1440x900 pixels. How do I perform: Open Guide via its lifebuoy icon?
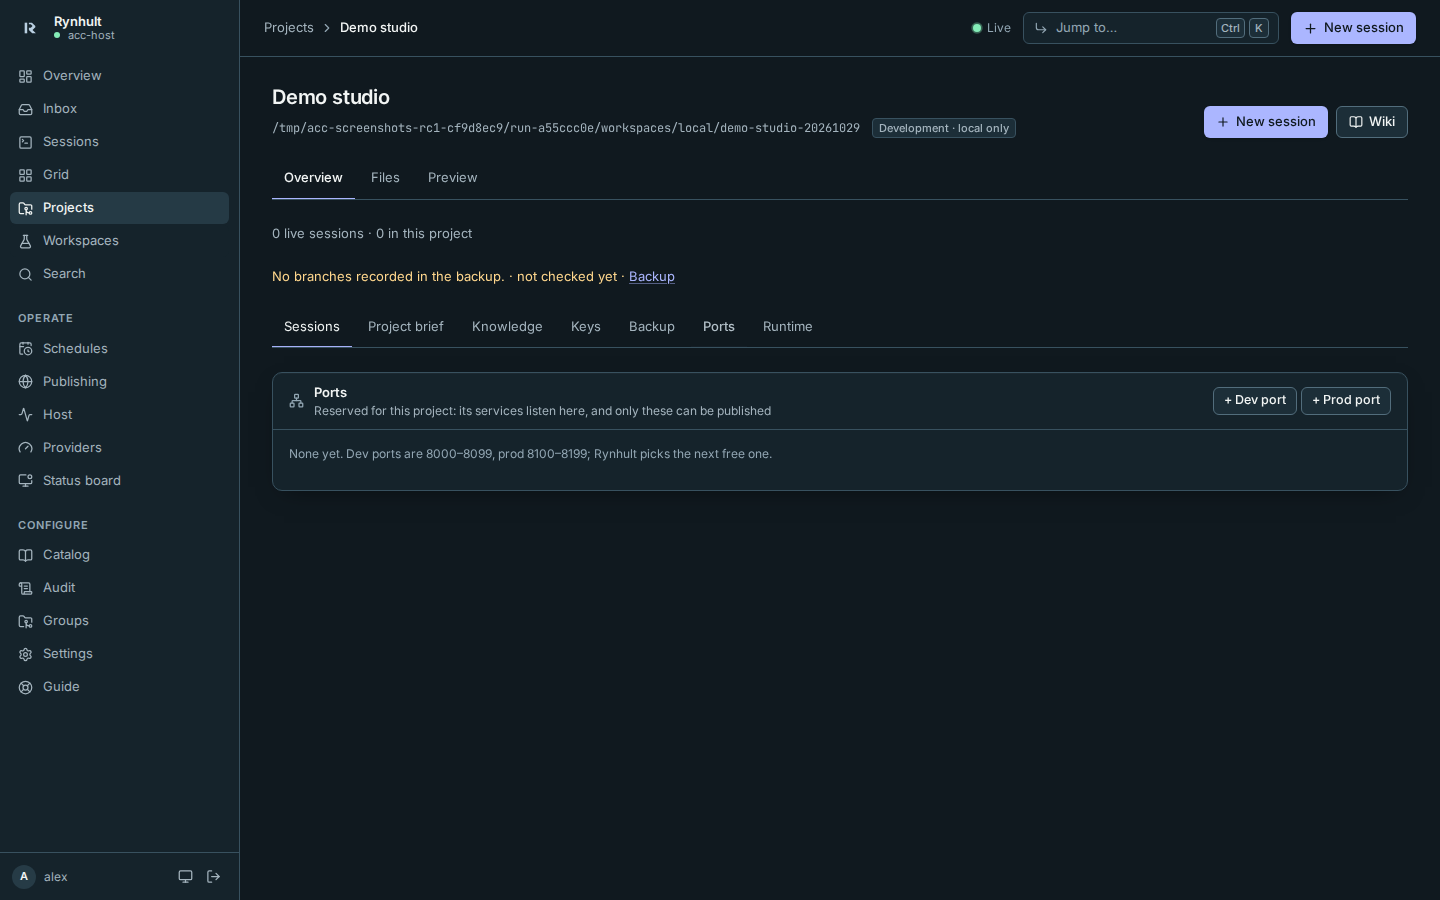point(26,687)
